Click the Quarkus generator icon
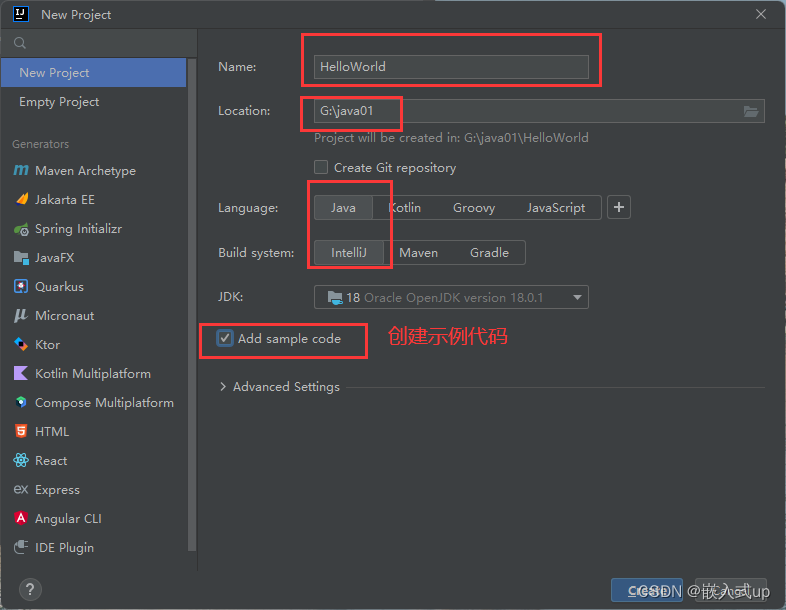This screenshot has width=786, height=610. 21,287
